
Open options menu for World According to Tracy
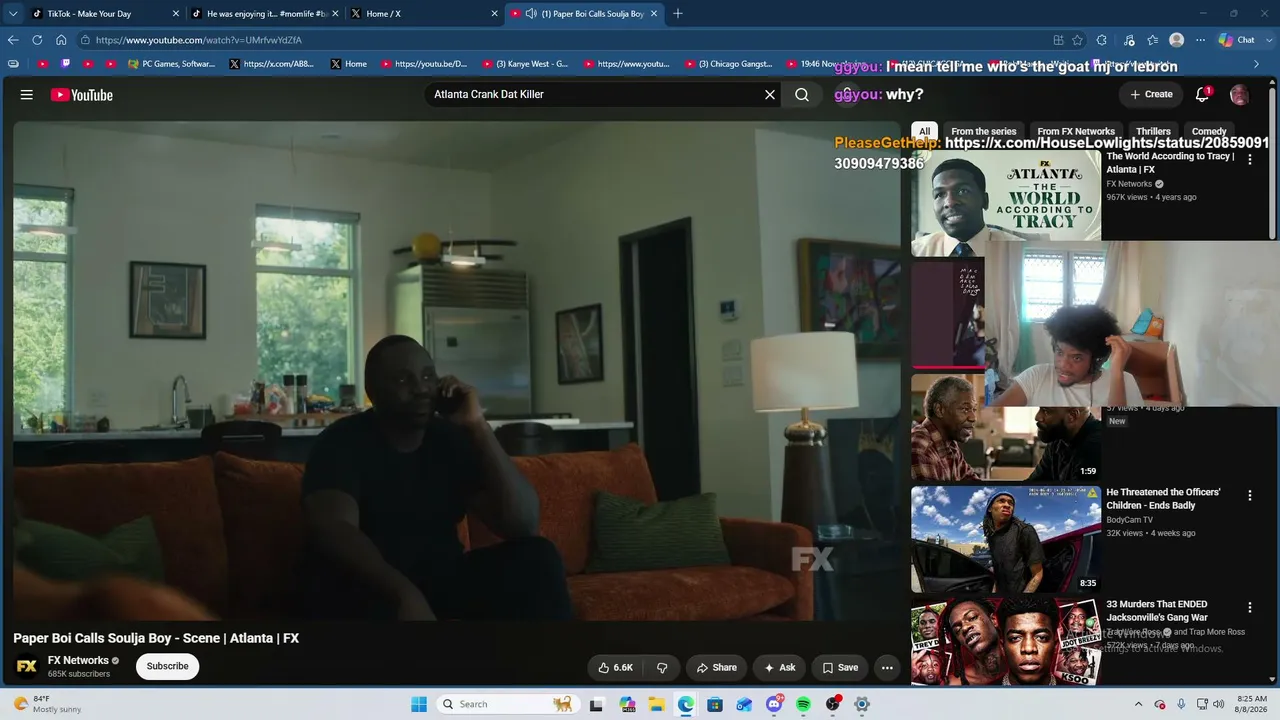(1249, 159)
